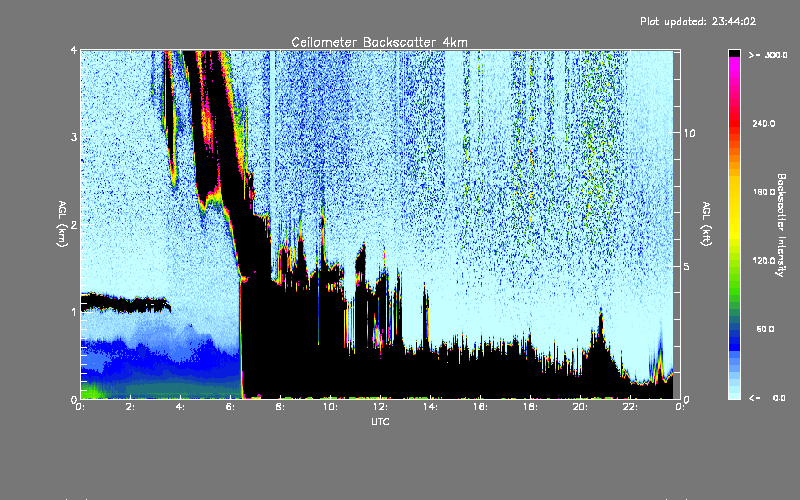The image size is (800, 500).
Task: Click the "5" tick on kft axis
Action: 687,267
